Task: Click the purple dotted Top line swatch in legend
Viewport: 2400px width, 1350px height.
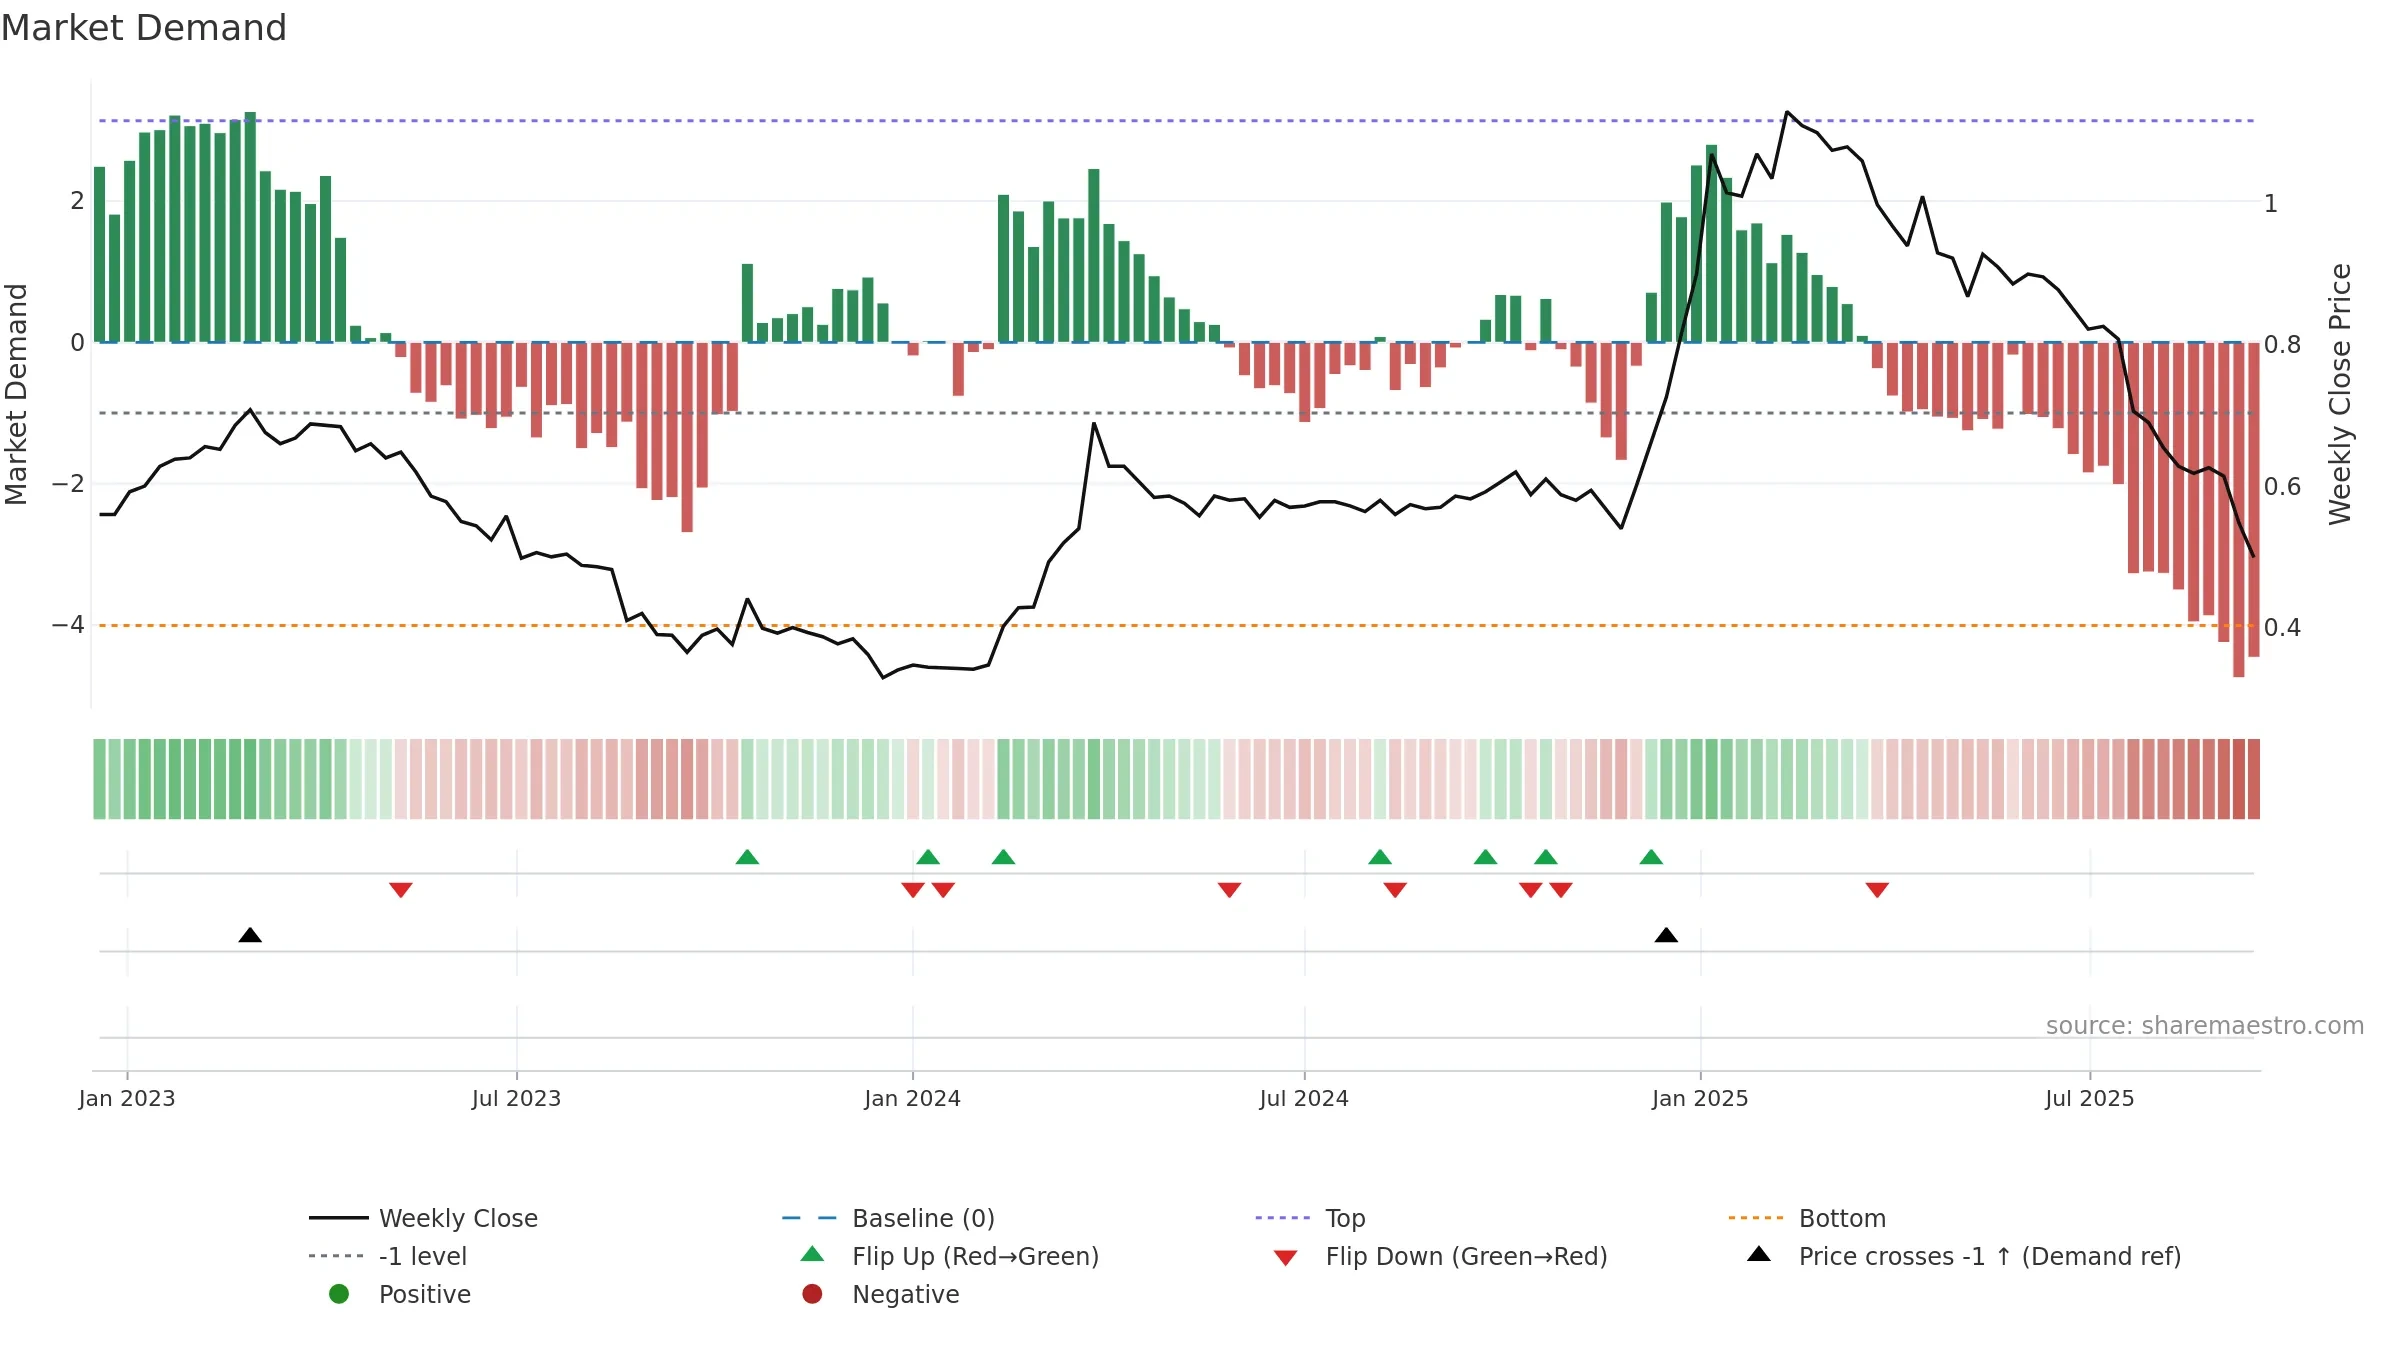Action: click(x=1282, y=1218)
